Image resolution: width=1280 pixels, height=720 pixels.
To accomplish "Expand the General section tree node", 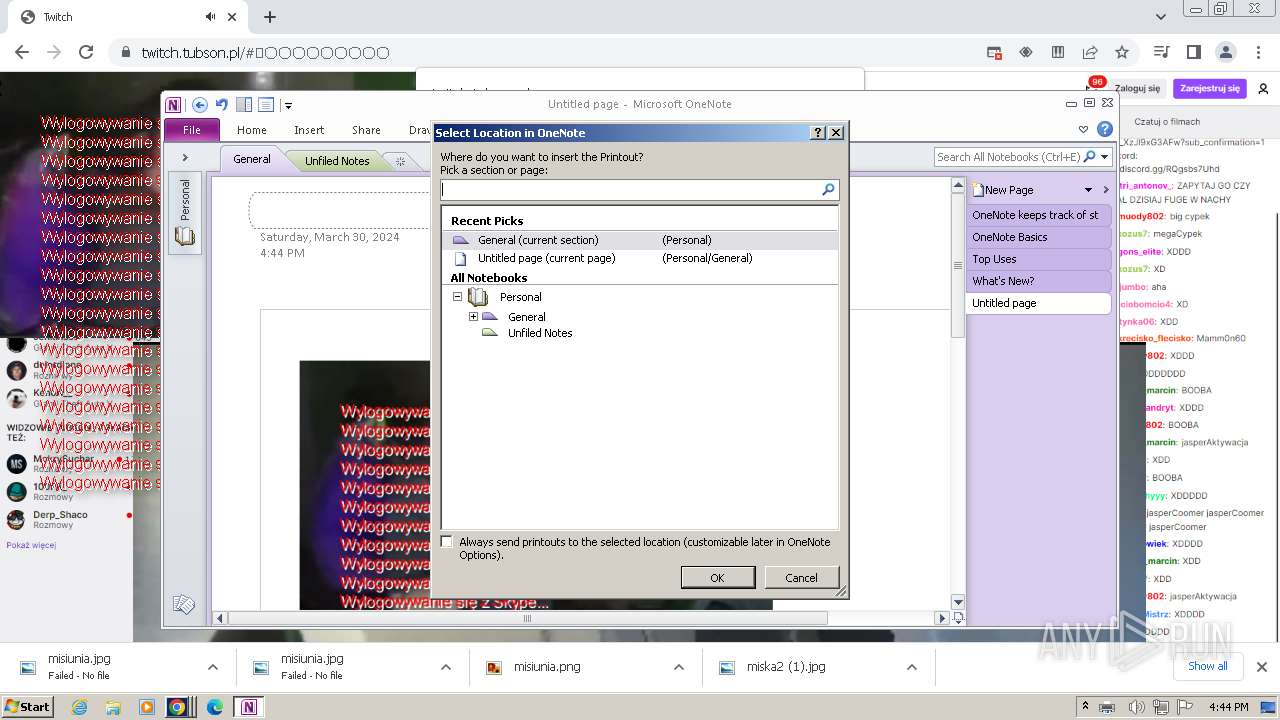I will tap(473, 317).
